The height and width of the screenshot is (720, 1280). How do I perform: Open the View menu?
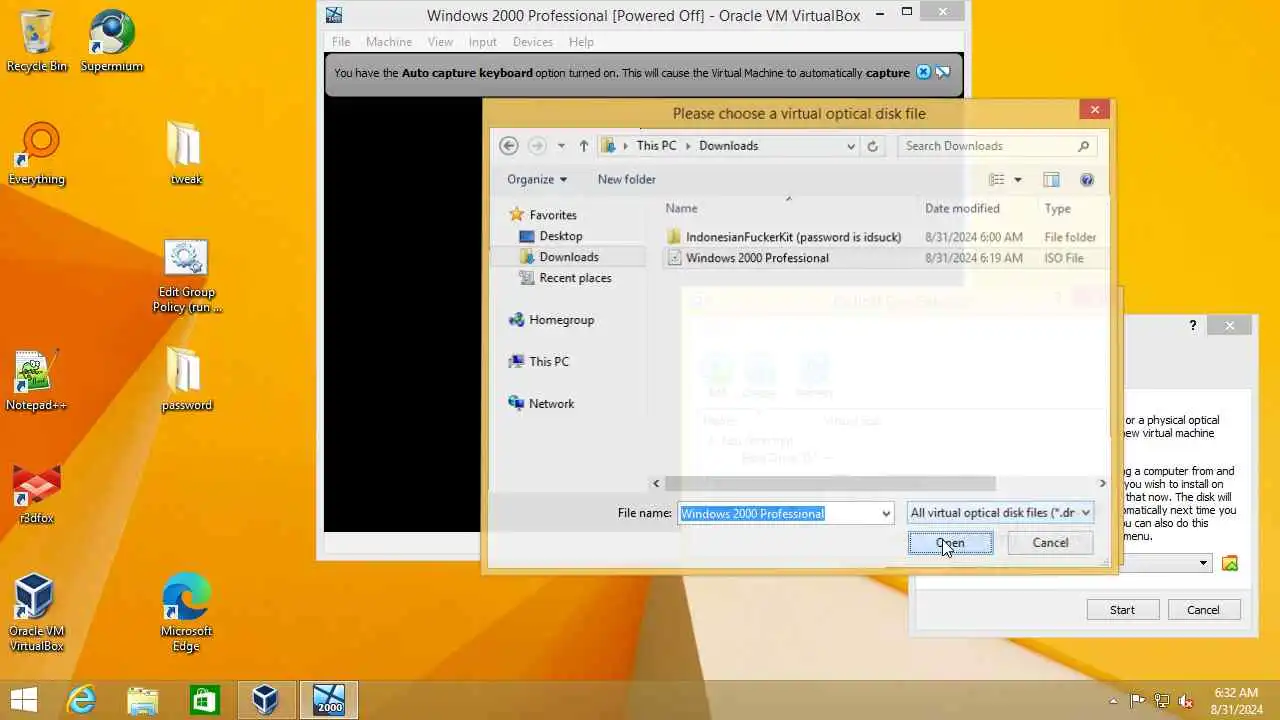click(440, 42)
